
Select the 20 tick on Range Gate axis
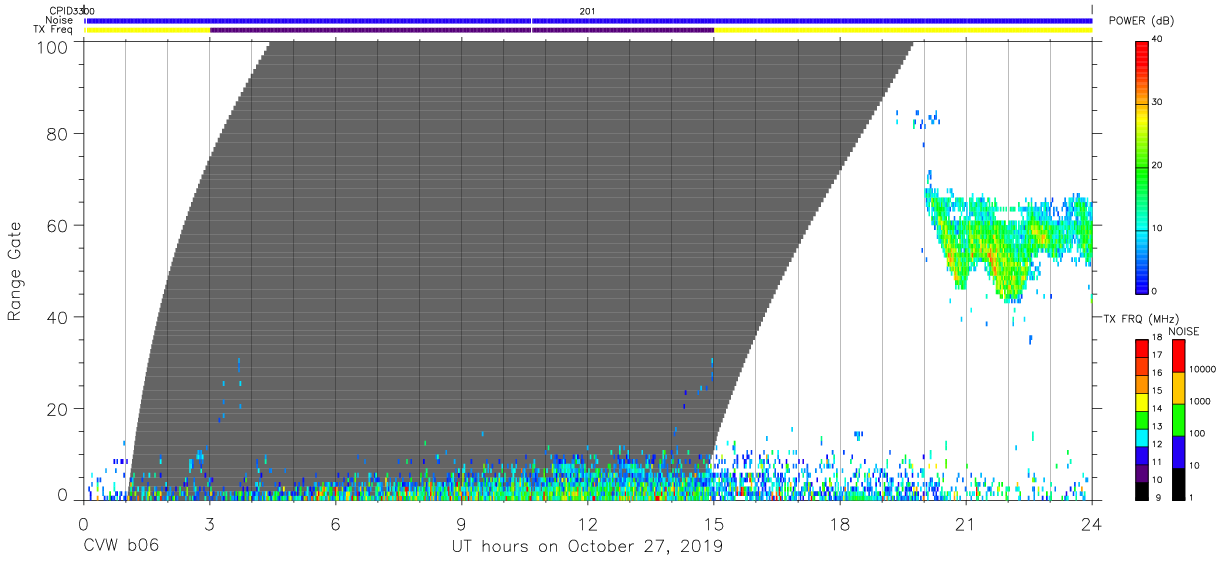point(58,410)
